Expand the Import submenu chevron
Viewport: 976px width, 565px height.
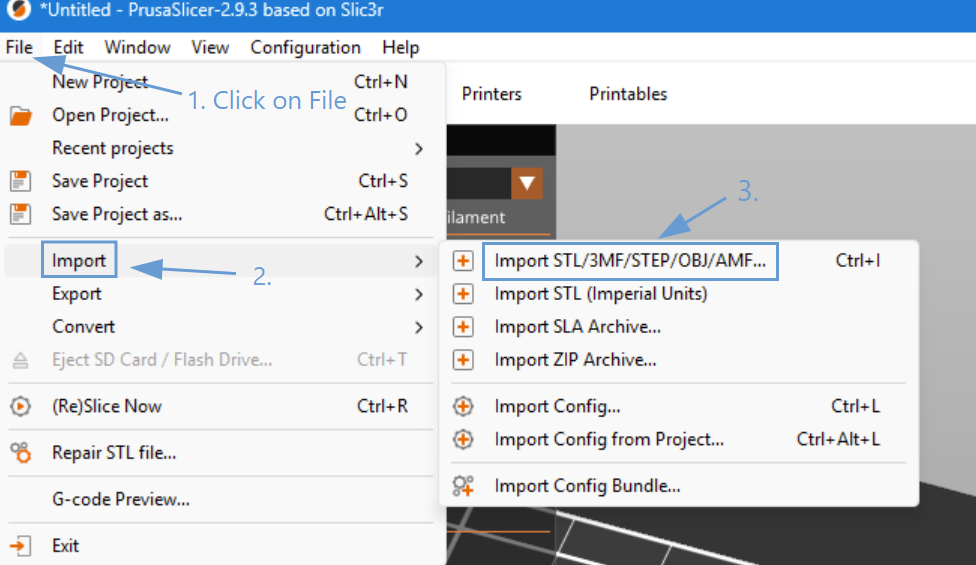(419, 261)
